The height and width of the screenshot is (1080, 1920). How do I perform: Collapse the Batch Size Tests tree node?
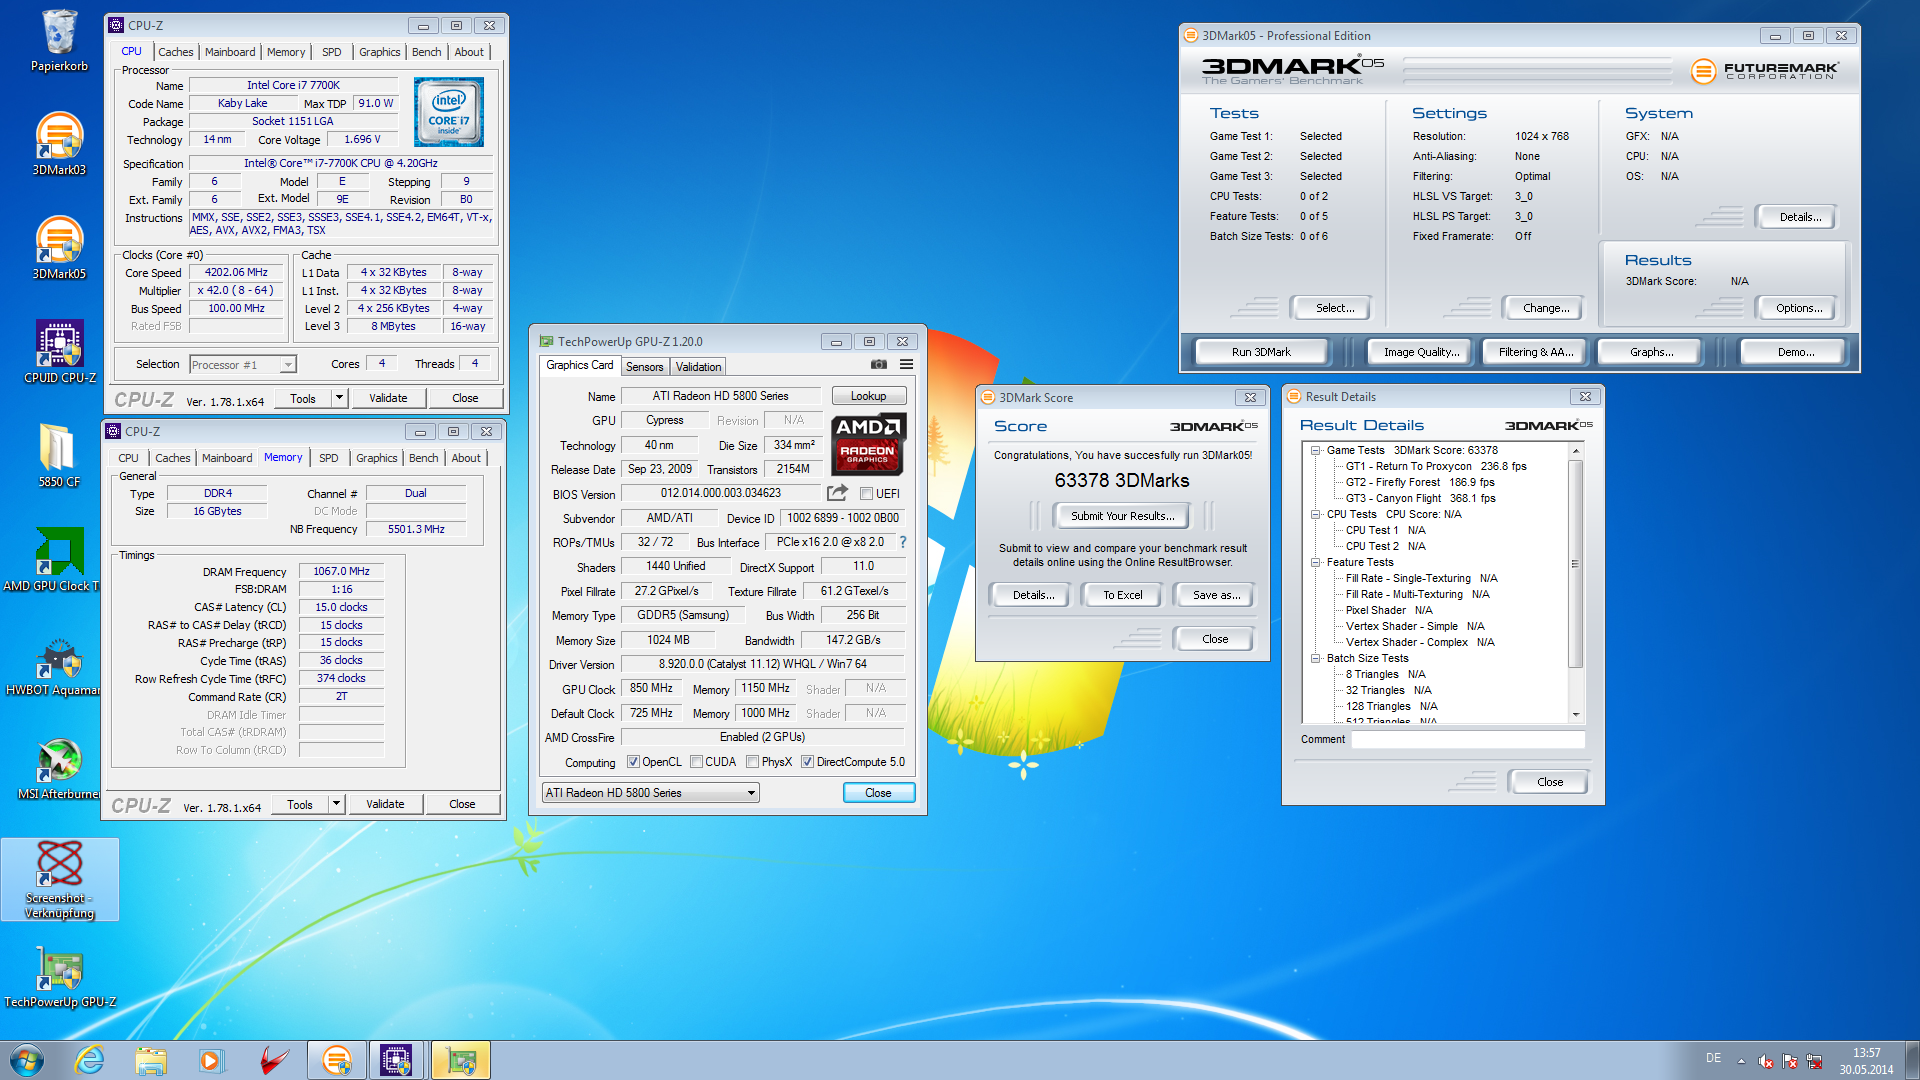tap(1315, 659)
